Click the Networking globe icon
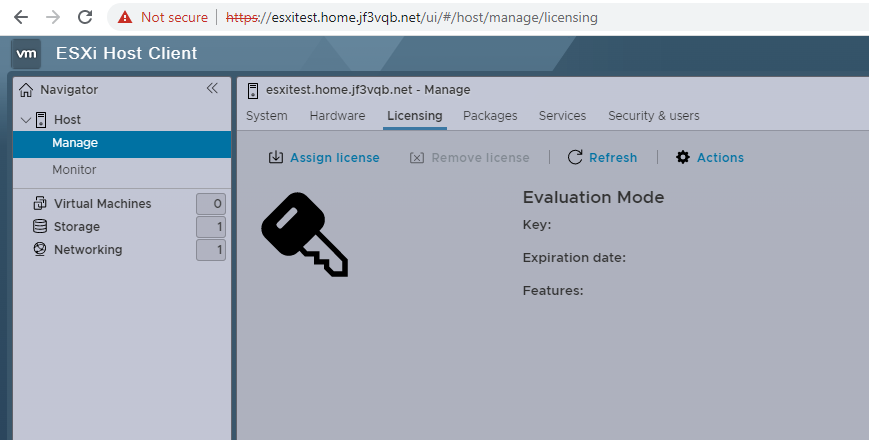 point(40,249)
